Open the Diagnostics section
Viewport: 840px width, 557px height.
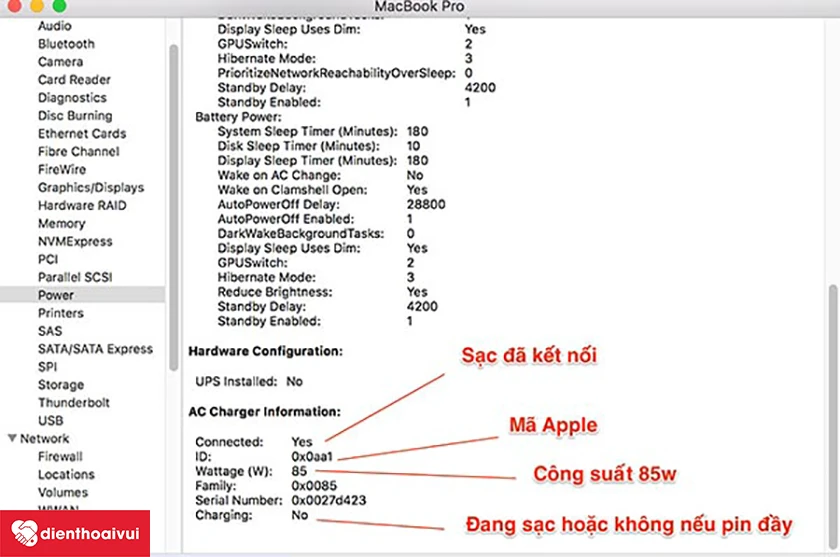point(72,97)
